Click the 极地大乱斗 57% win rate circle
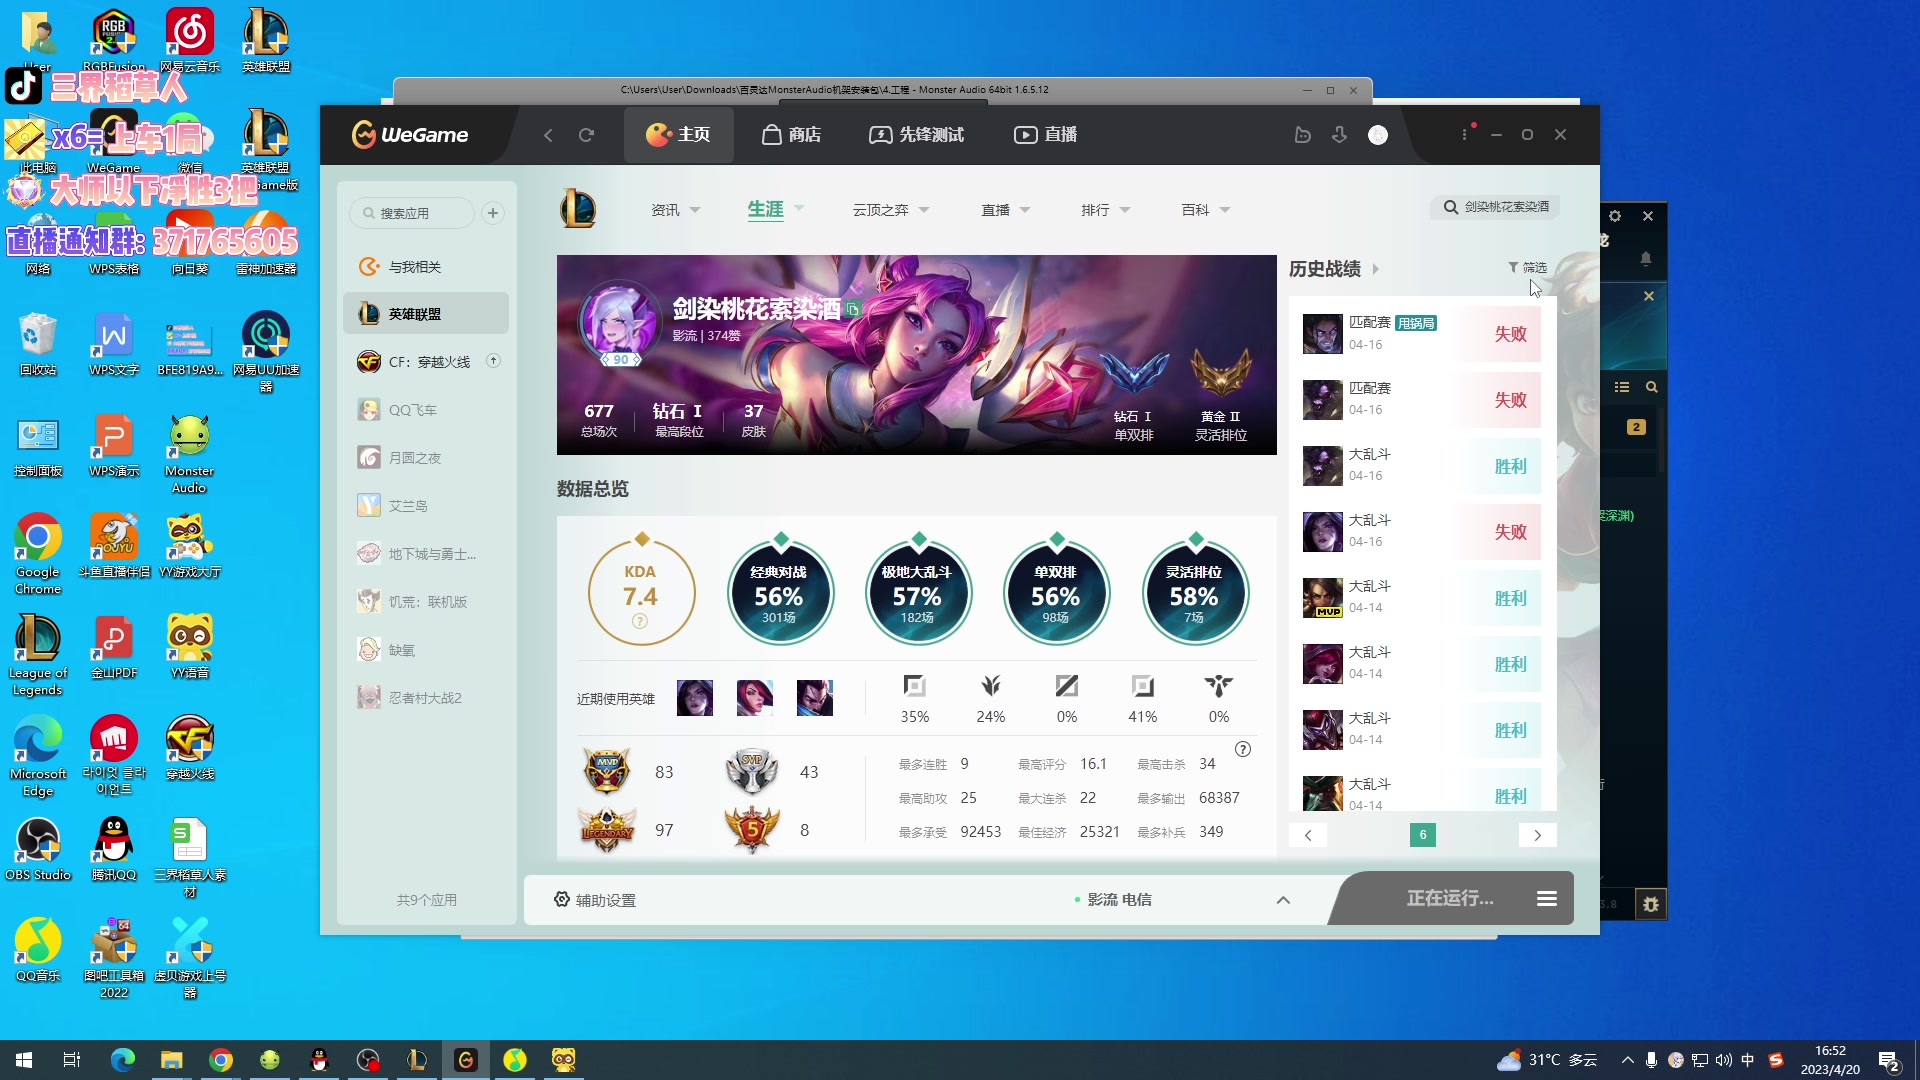Screen dimensions: 1920x1080 point(917,592)
